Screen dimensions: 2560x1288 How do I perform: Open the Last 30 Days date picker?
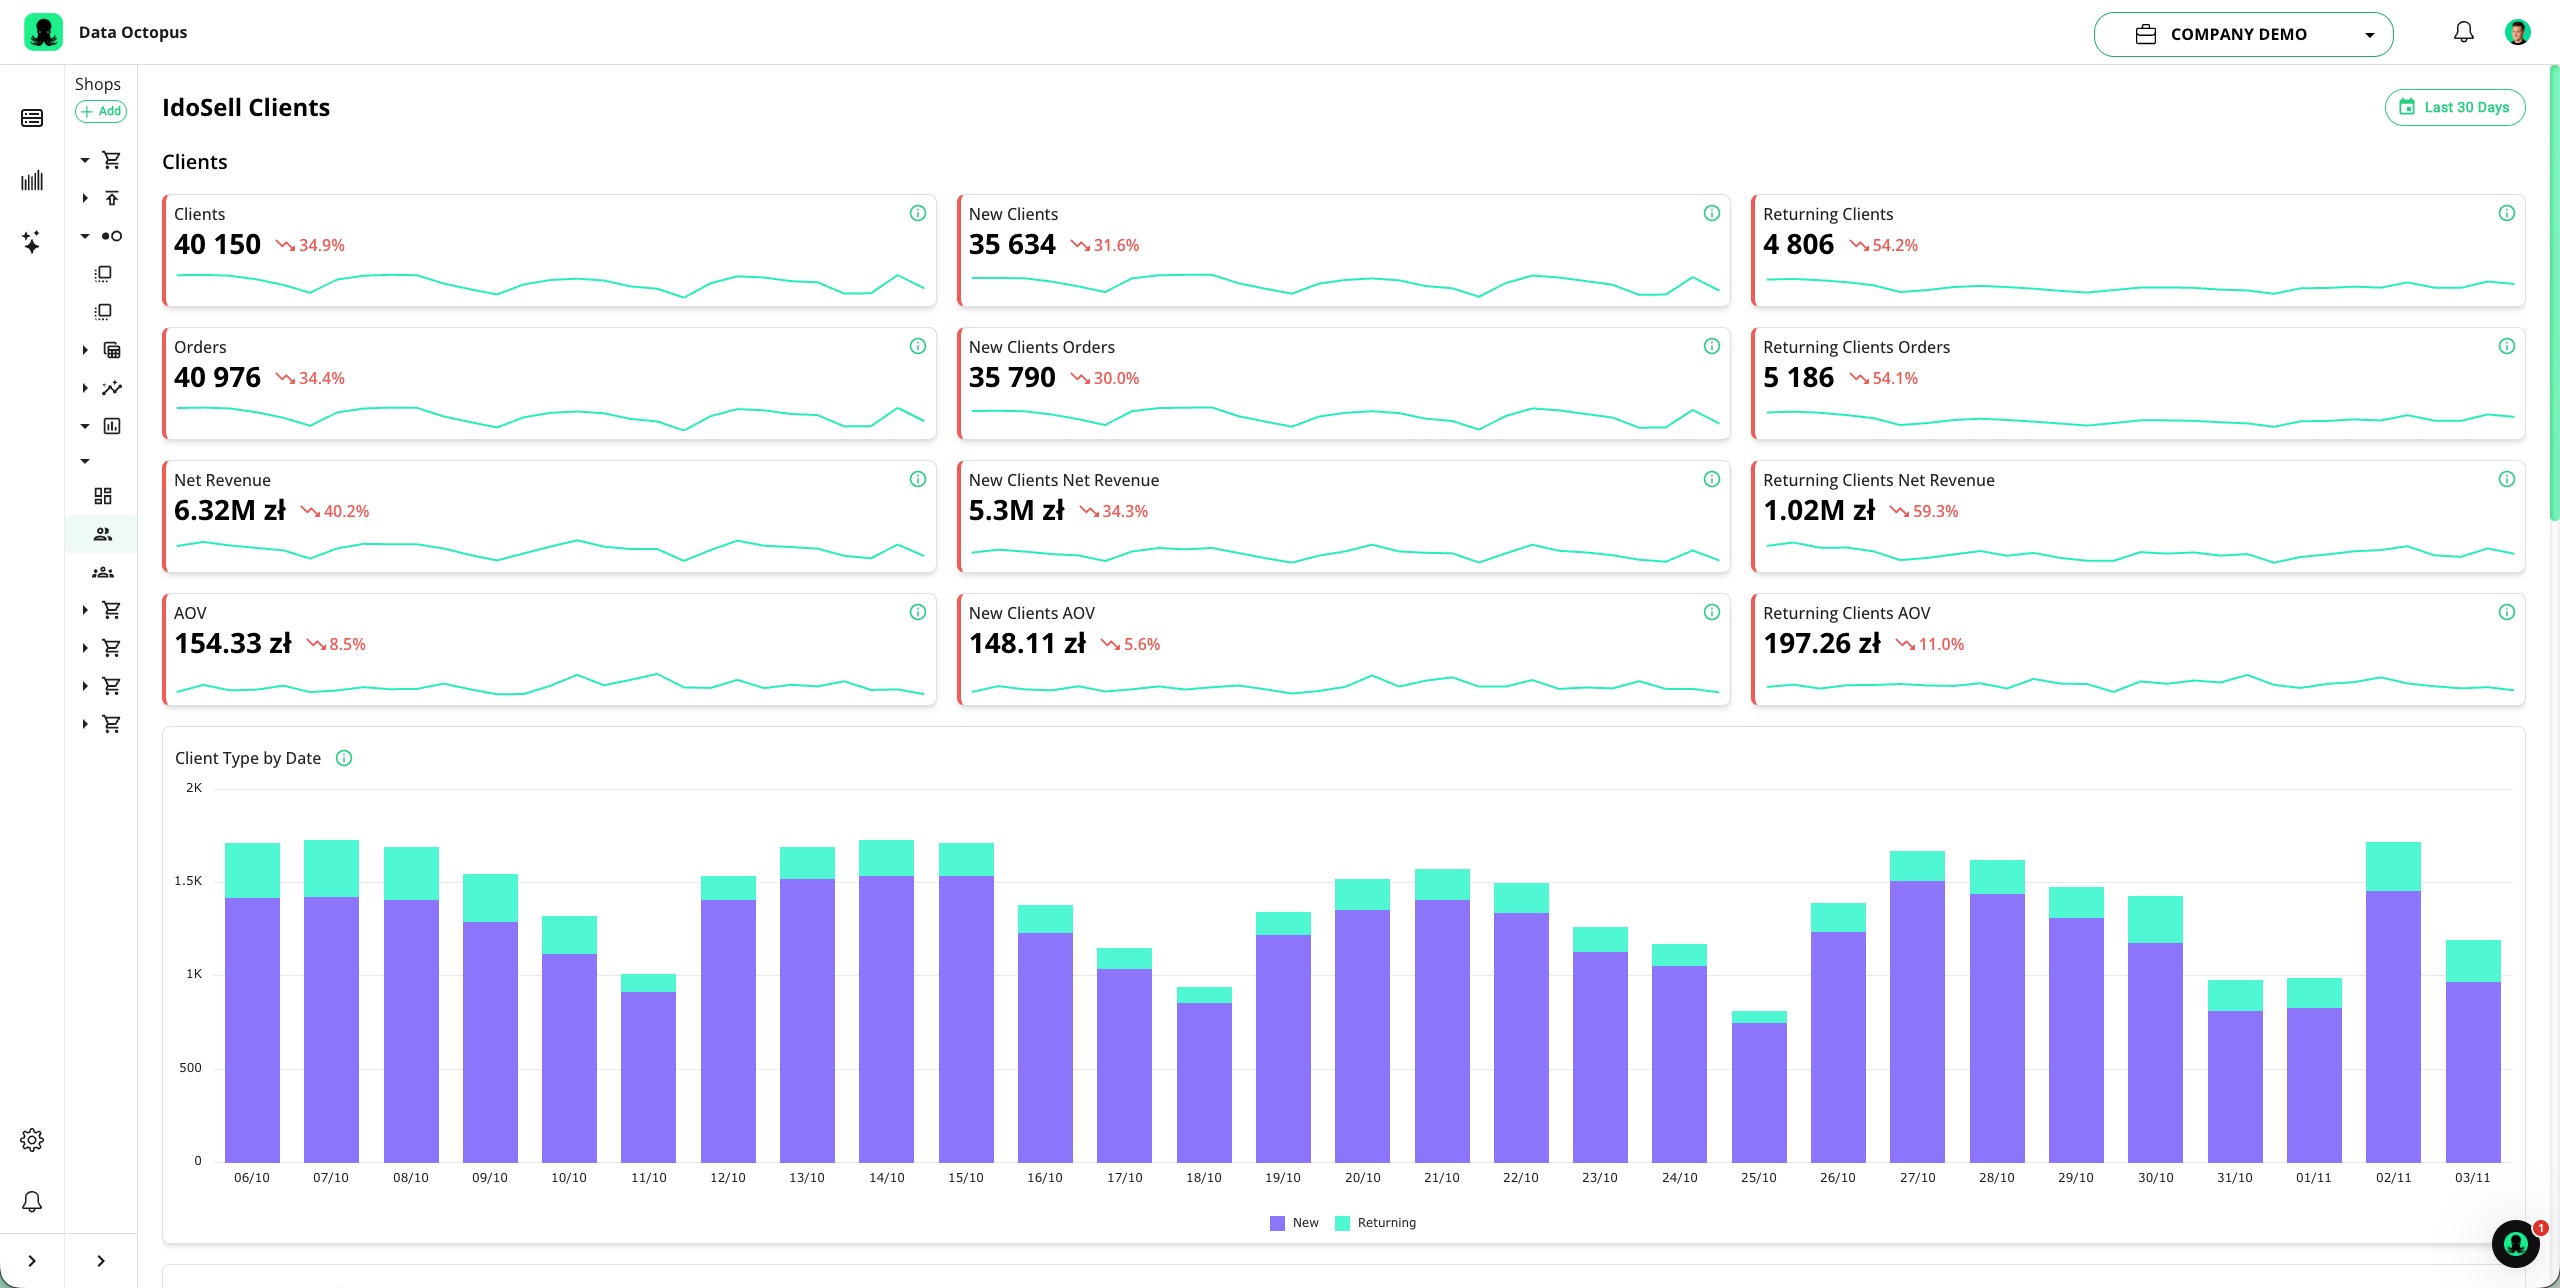(x=2455, y=107)
